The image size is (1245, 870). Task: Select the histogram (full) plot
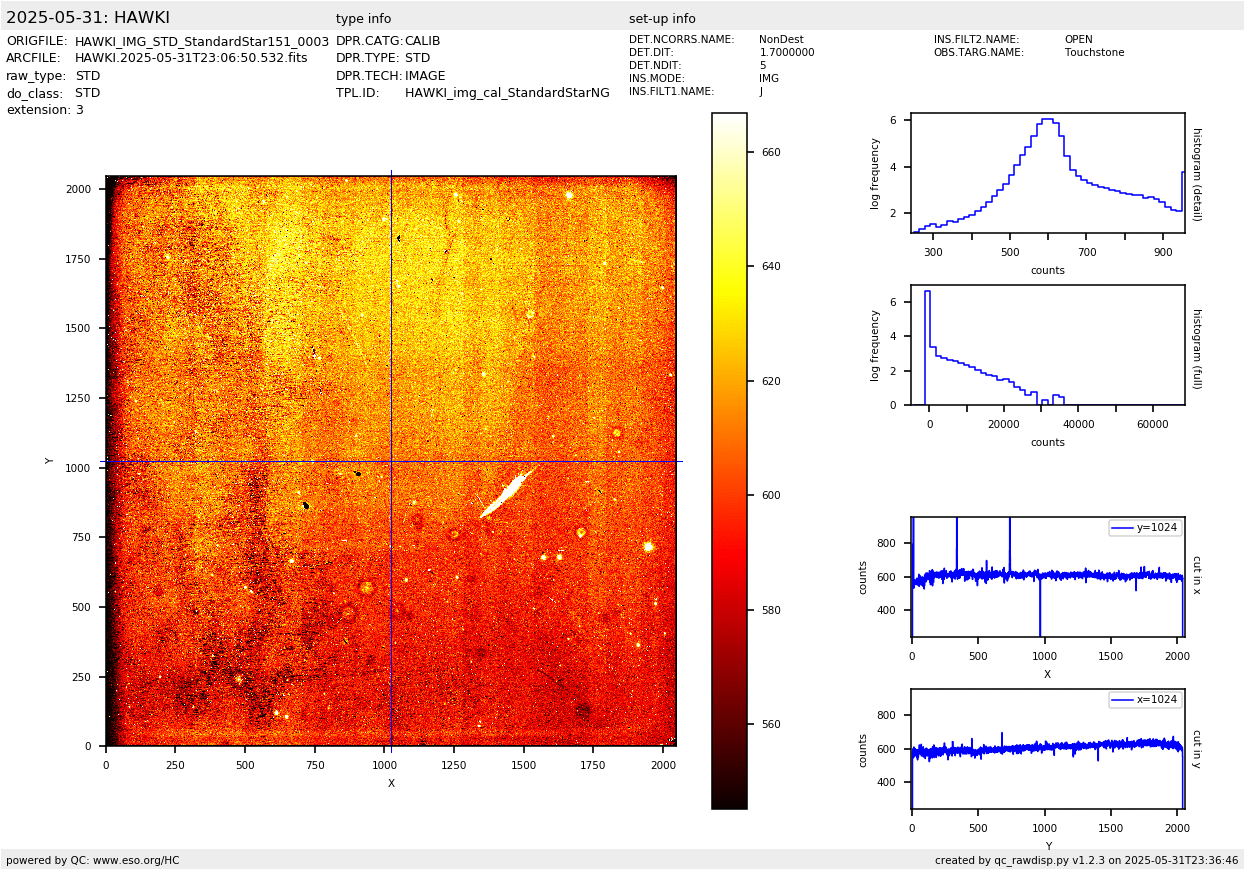coord(1047,345)
